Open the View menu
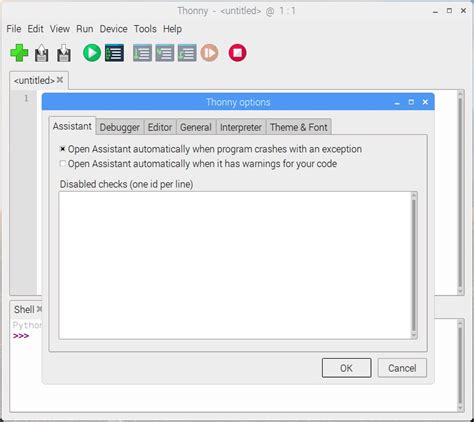The width and height of the screenshot is (474, 422). click(60, 29)
